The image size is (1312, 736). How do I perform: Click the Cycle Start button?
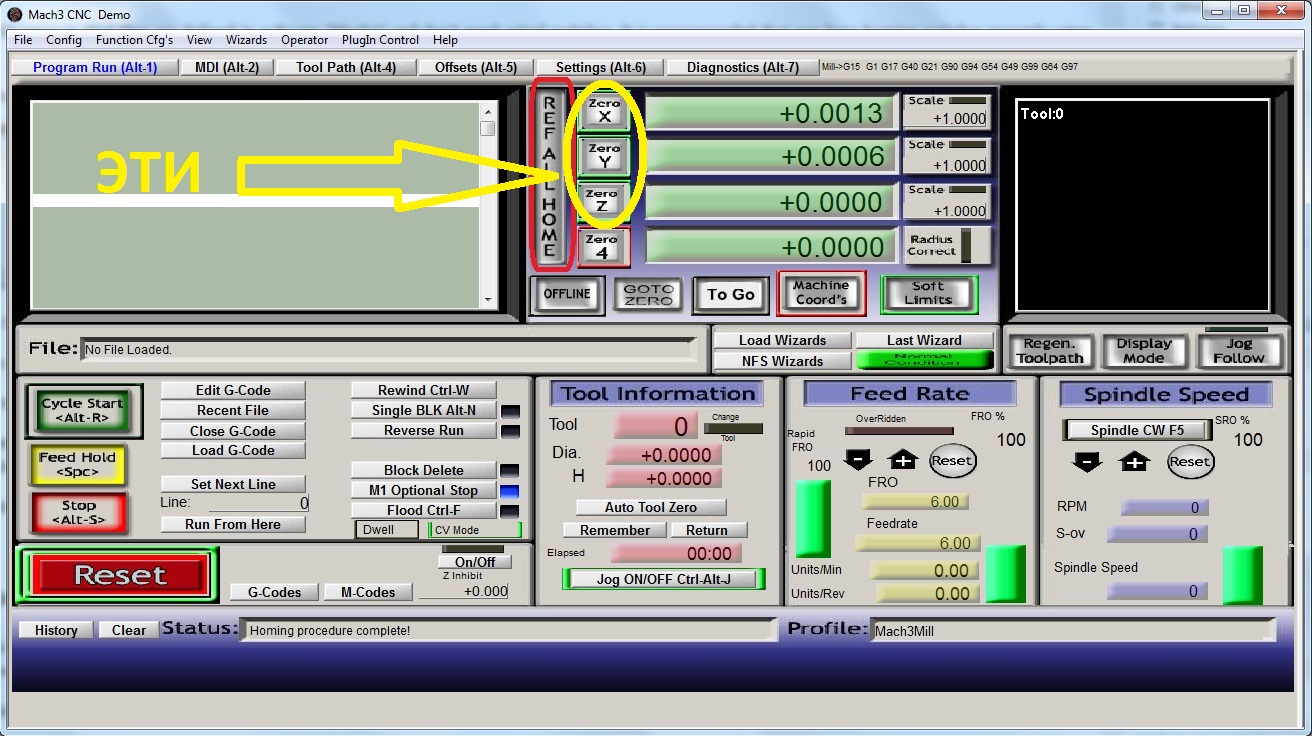(x=84, y=411)
